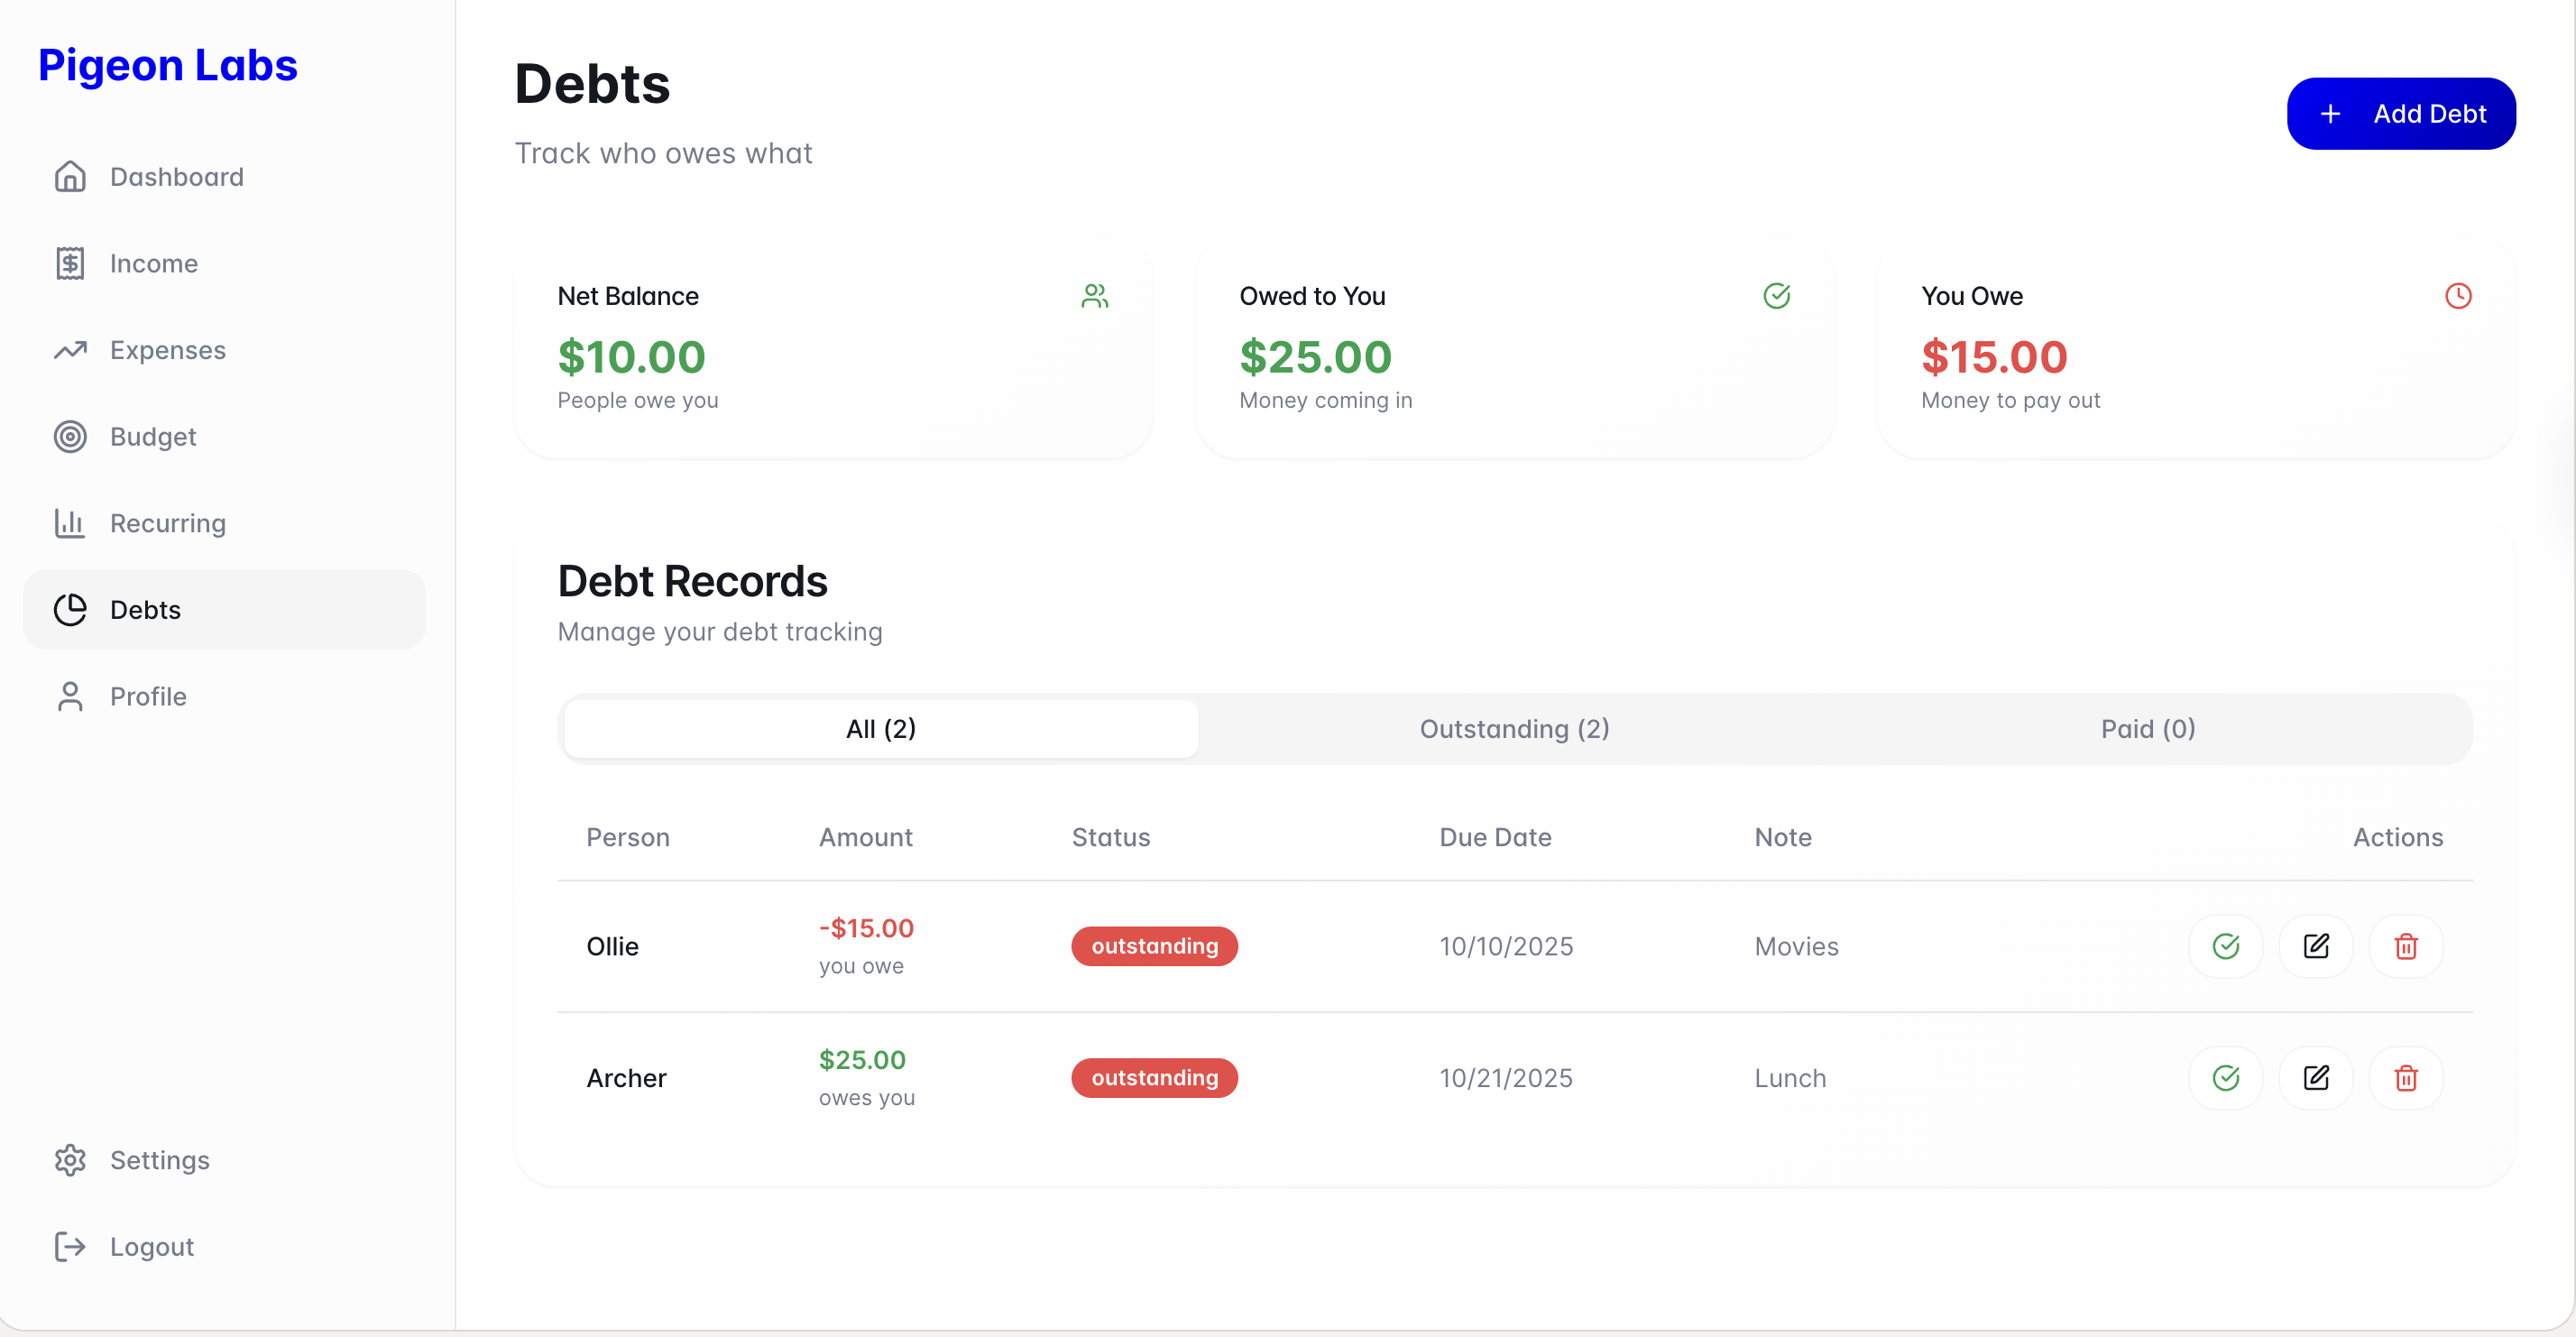Viewport: 2576px width, 1337px height.
Task: Go to the Dashboard page
Action: point(176,177)
